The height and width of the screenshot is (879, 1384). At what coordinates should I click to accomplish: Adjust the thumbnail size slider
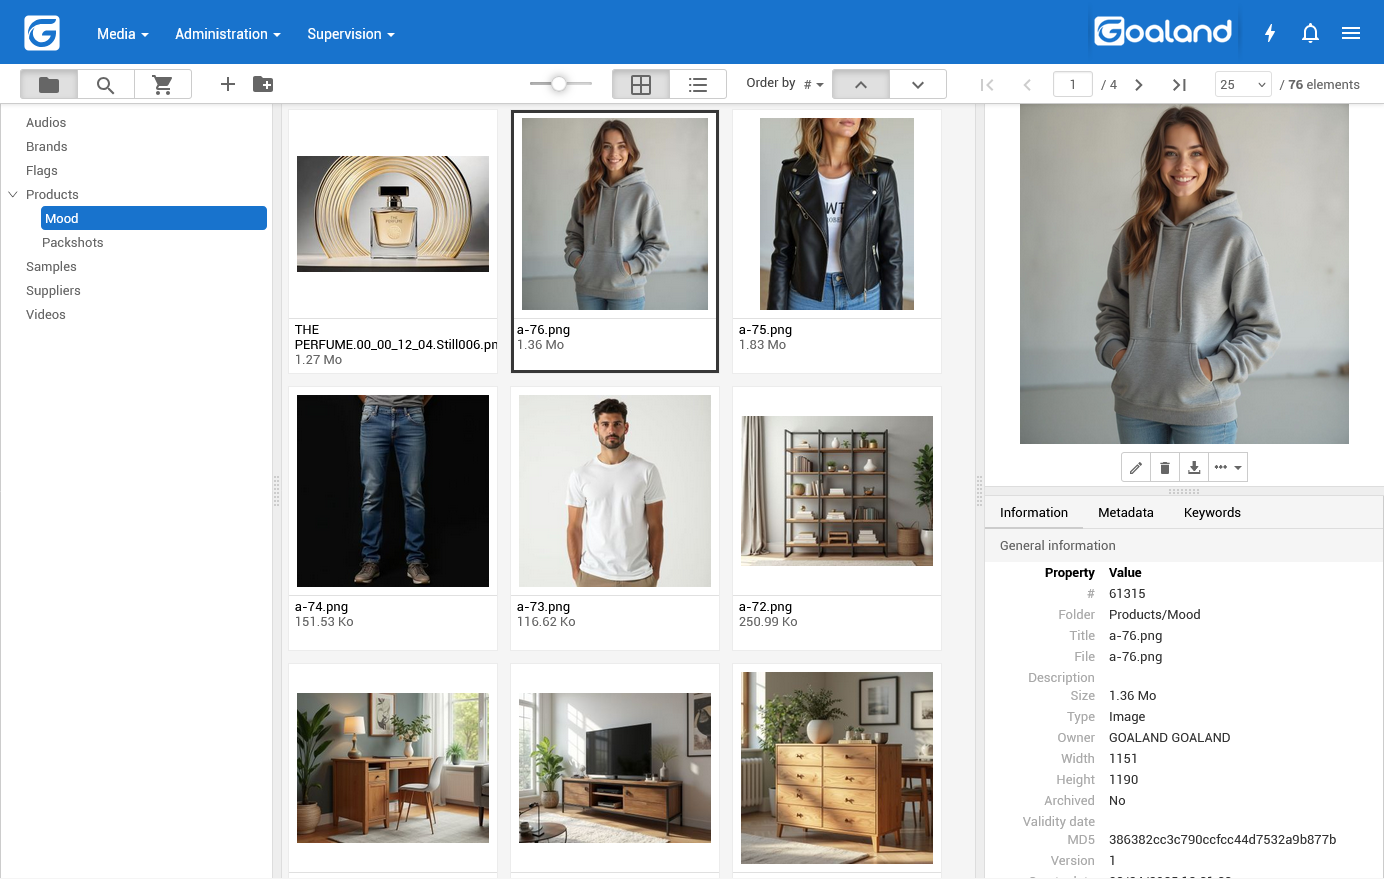point(559,84)
